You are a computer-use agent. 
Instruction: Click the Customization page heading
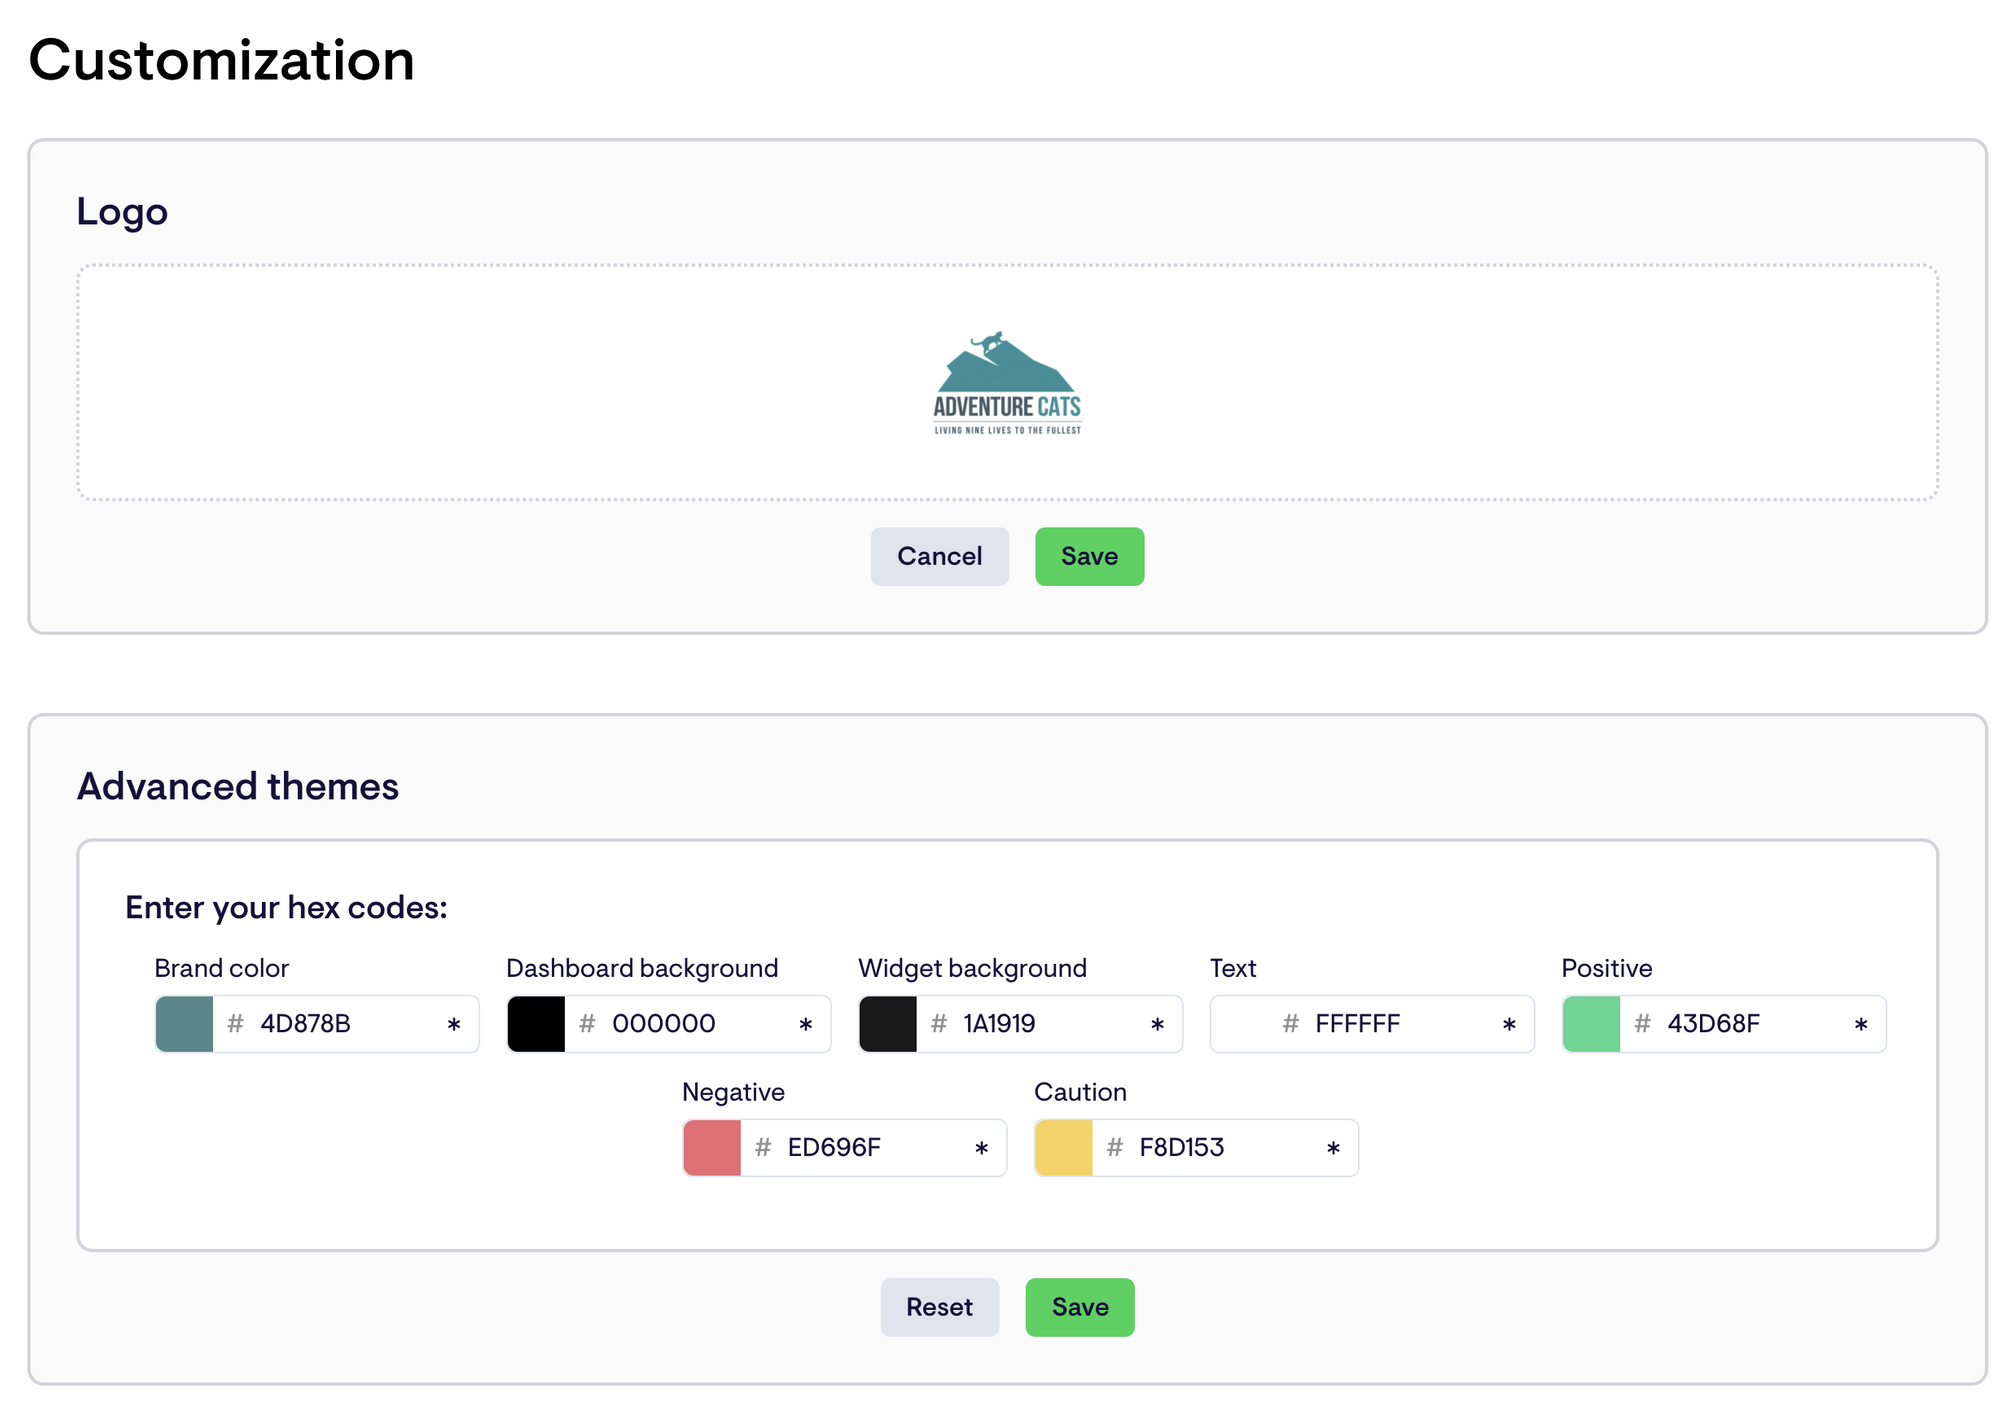[221, 60]
